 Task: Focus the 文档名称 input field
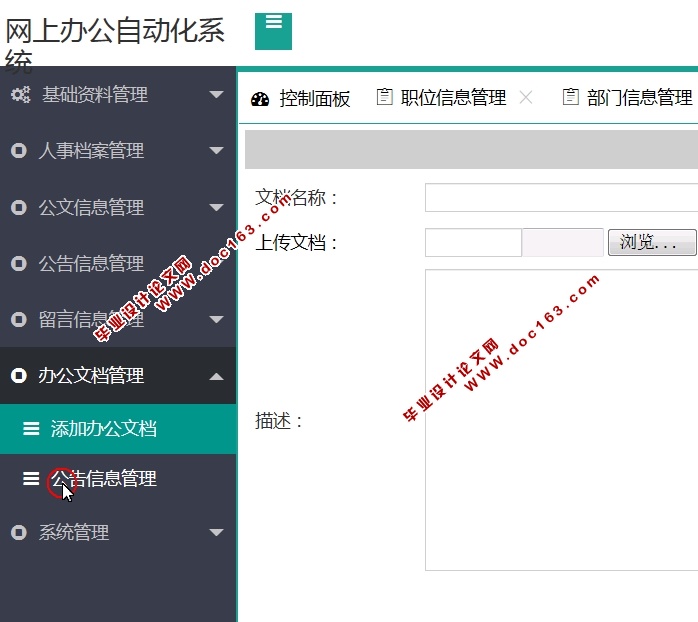(x=561, y=198)
